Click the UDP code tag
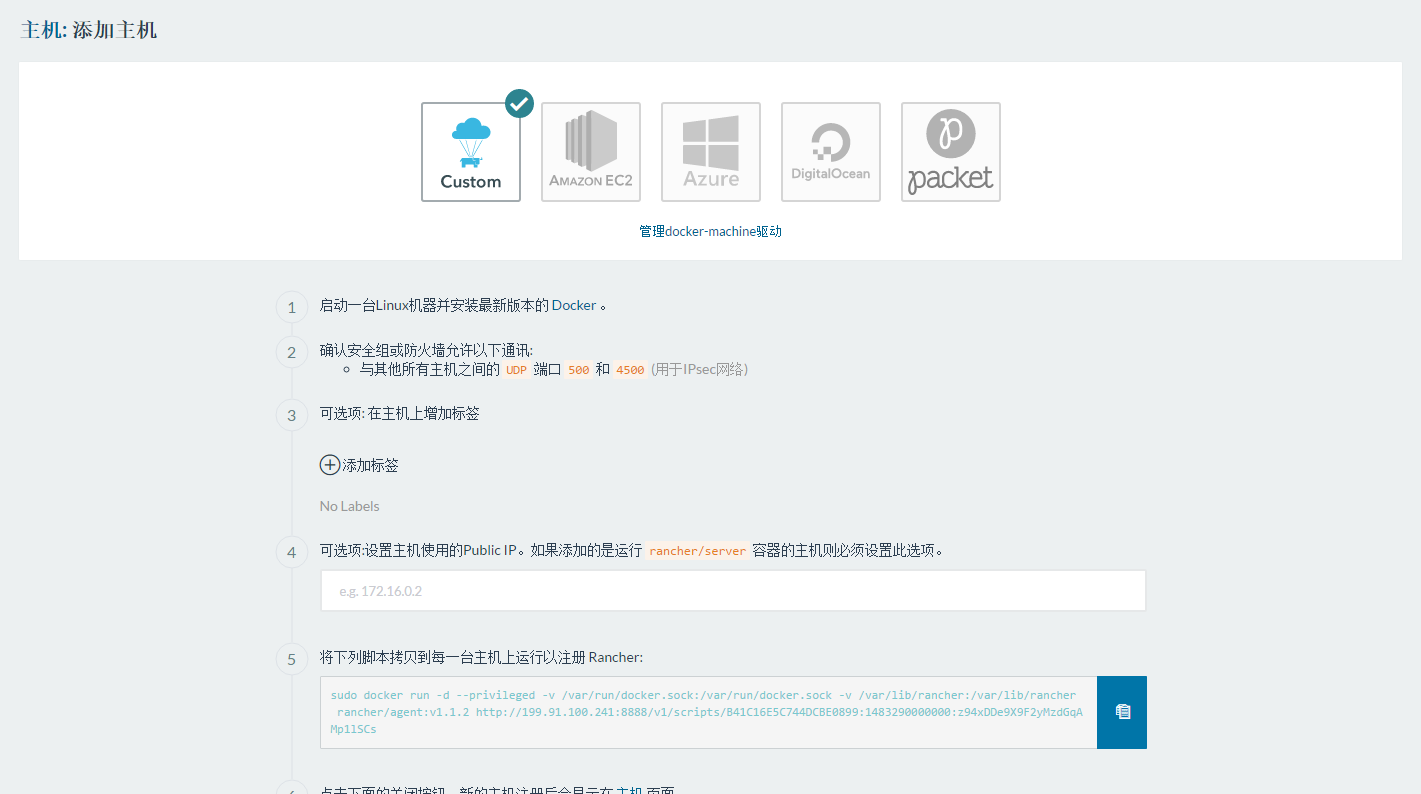The image size is (1421, 794). click(516, 370)
